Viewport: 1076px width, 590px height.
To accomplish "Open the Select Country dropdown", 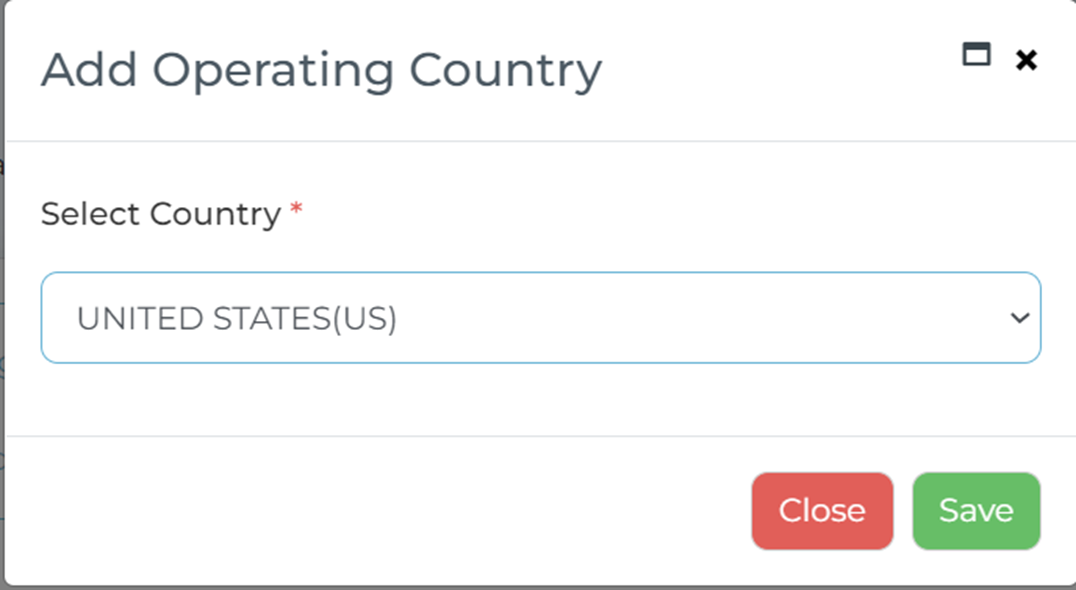I will (541, 318).
